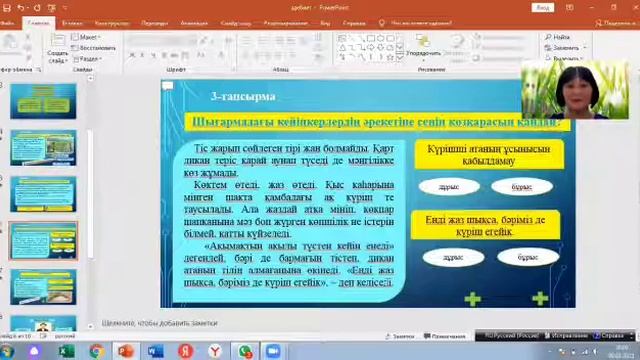Click the comment icon on slide corner
This screenshot has width=640, height=360.
point(168,86)
